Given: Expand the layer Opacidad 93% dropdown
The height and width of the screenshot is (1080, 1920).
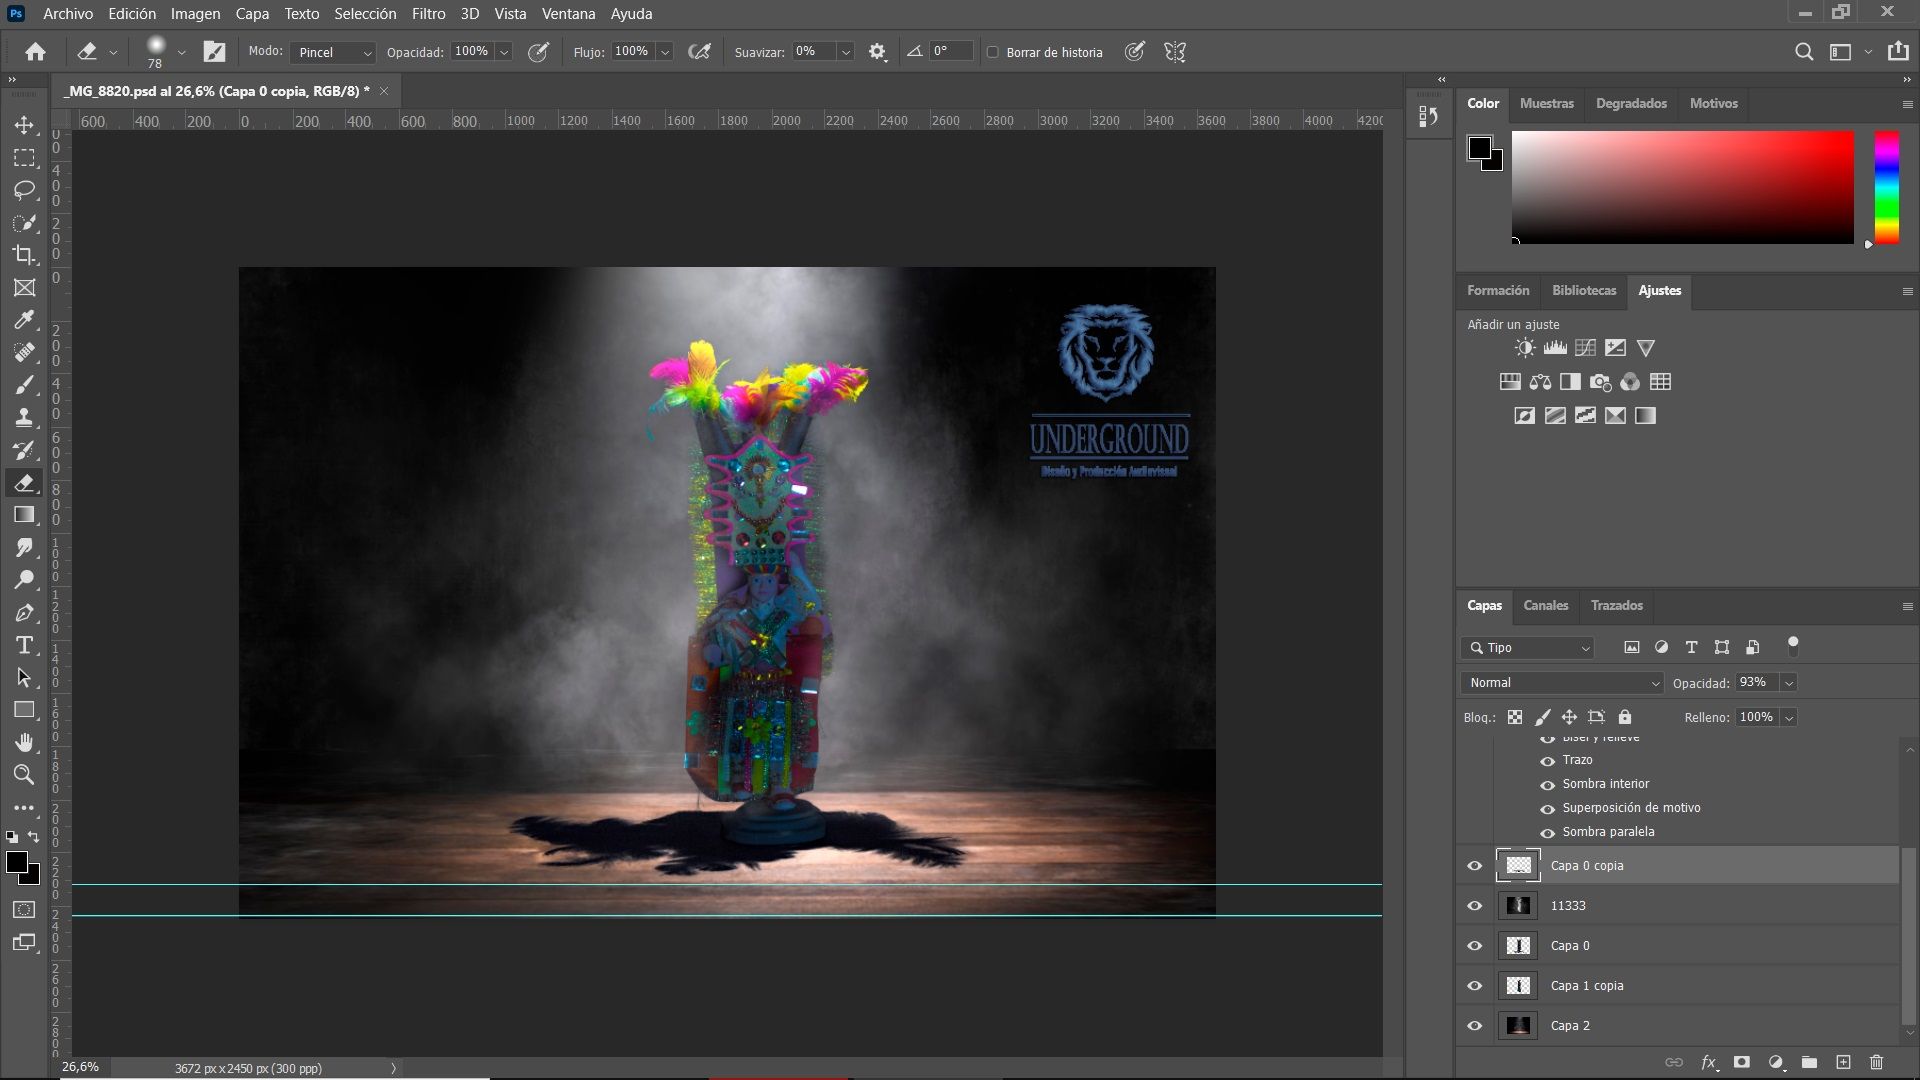Looking at the screenshot, I should [1789, 683].
